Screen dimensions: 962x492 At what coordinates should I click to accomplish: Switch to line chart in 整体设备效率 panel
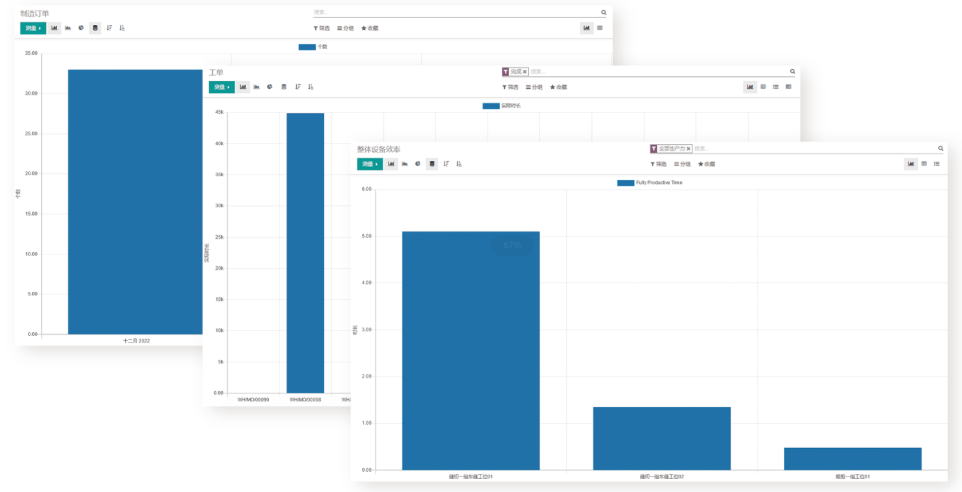tap(405, 164)
